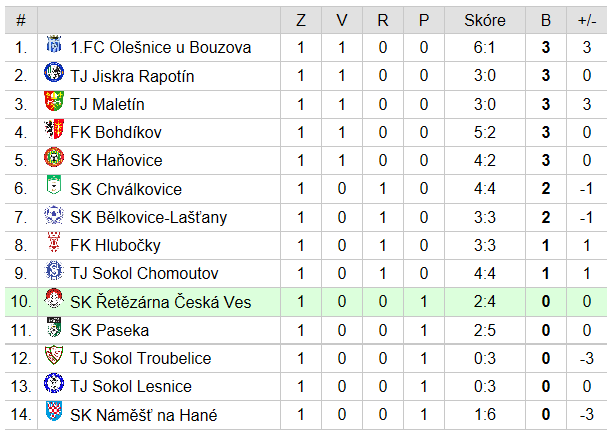Open the SK Paseka team name
Viewport: 614px width, 434px height.
[110, 330]
